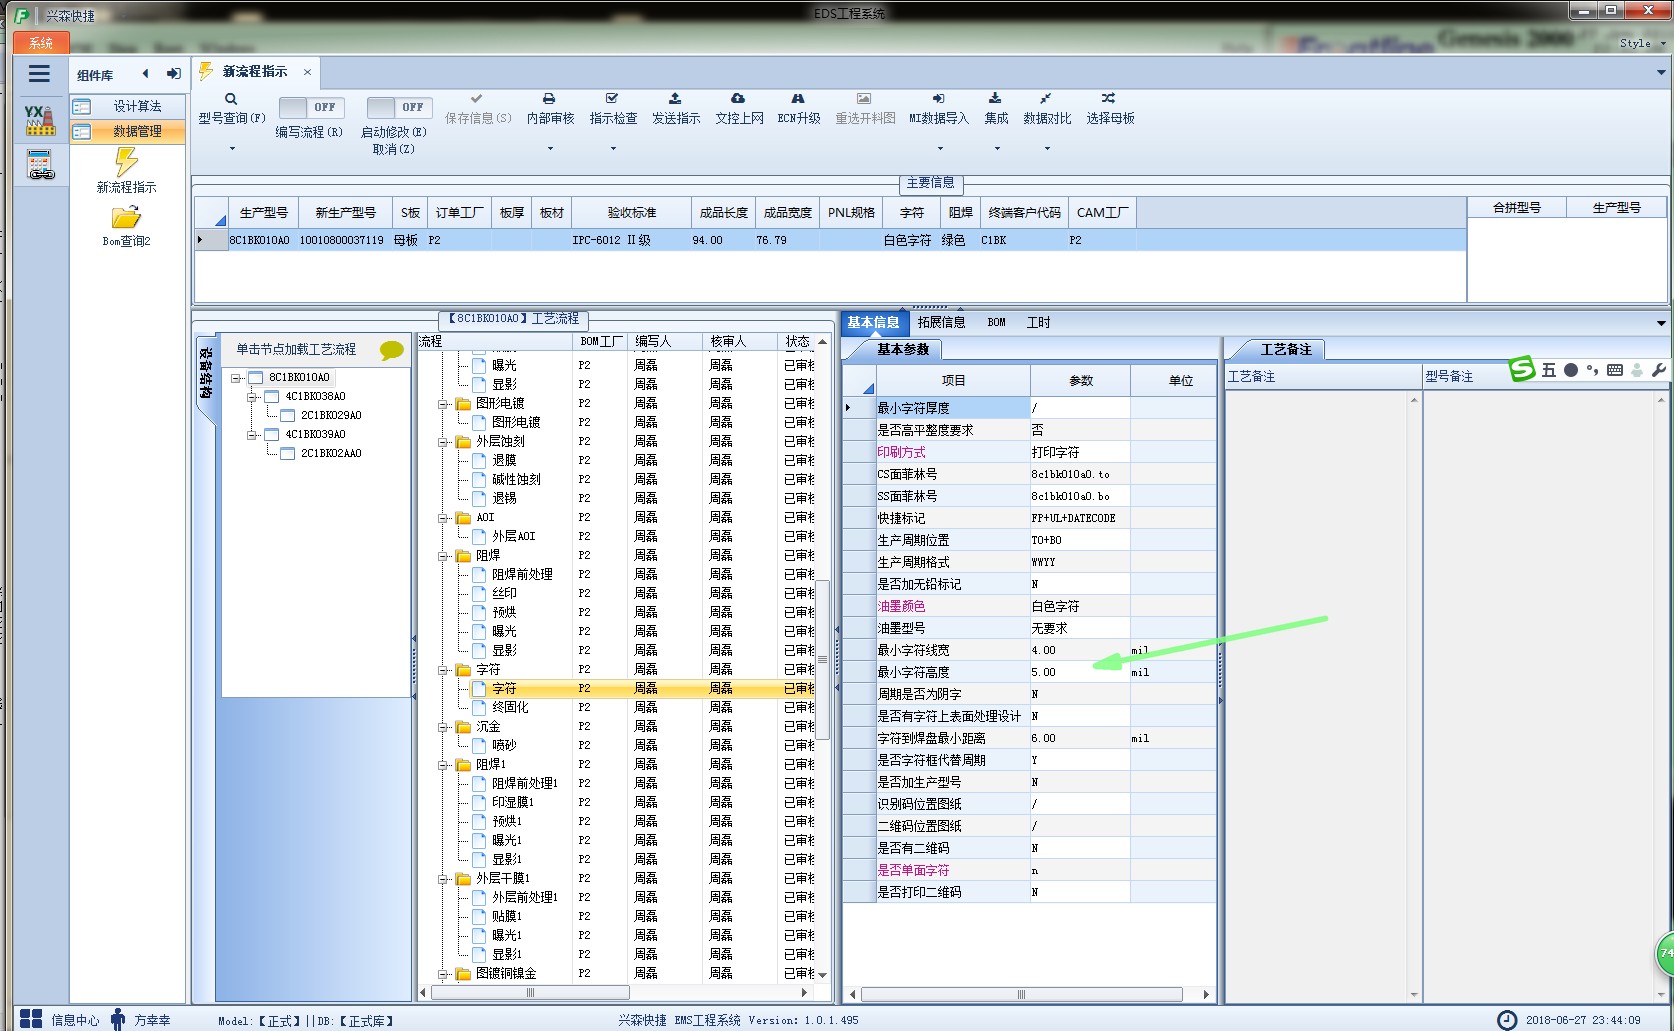Click the left arrow icon beside 组件库
Screen dimensions: 1674x1031
click(146, 74)
